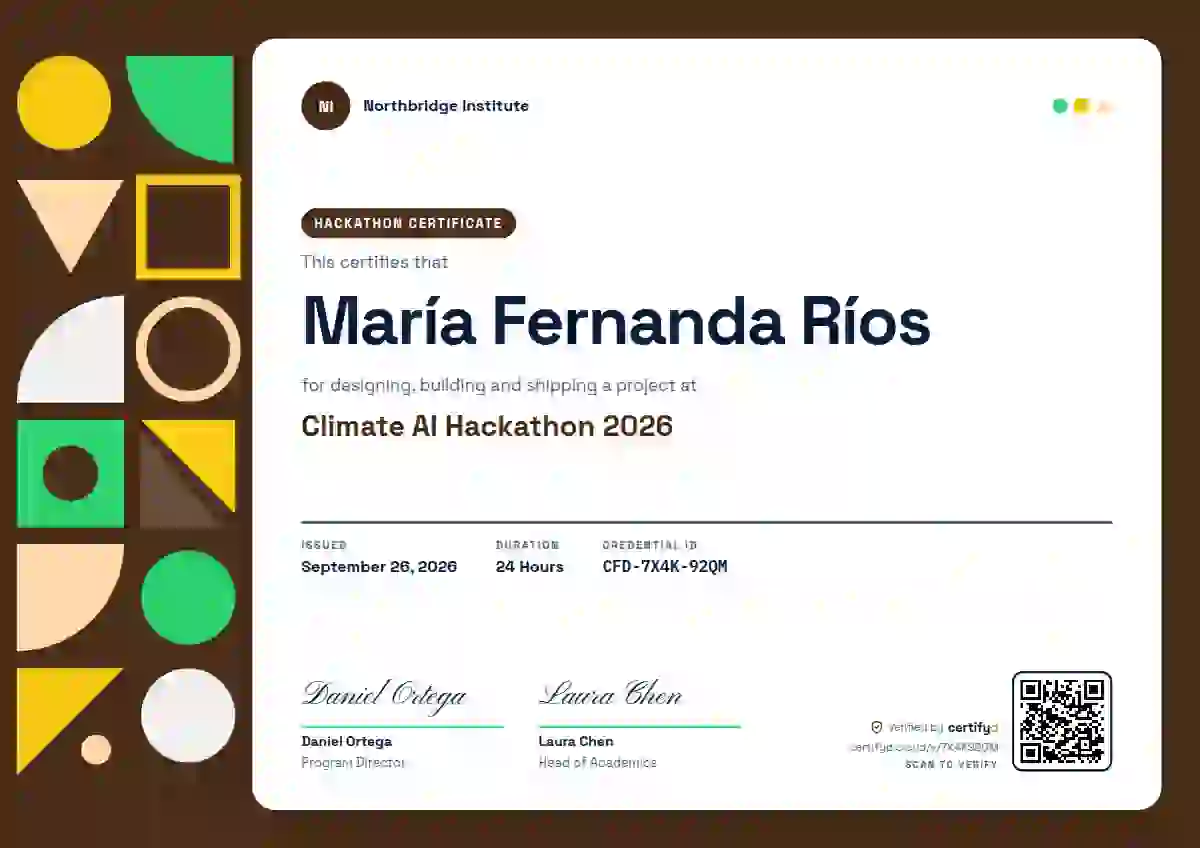Click the QR code to verify
The width and height of the screenshot is (1200, 848).
[1062, 721]
